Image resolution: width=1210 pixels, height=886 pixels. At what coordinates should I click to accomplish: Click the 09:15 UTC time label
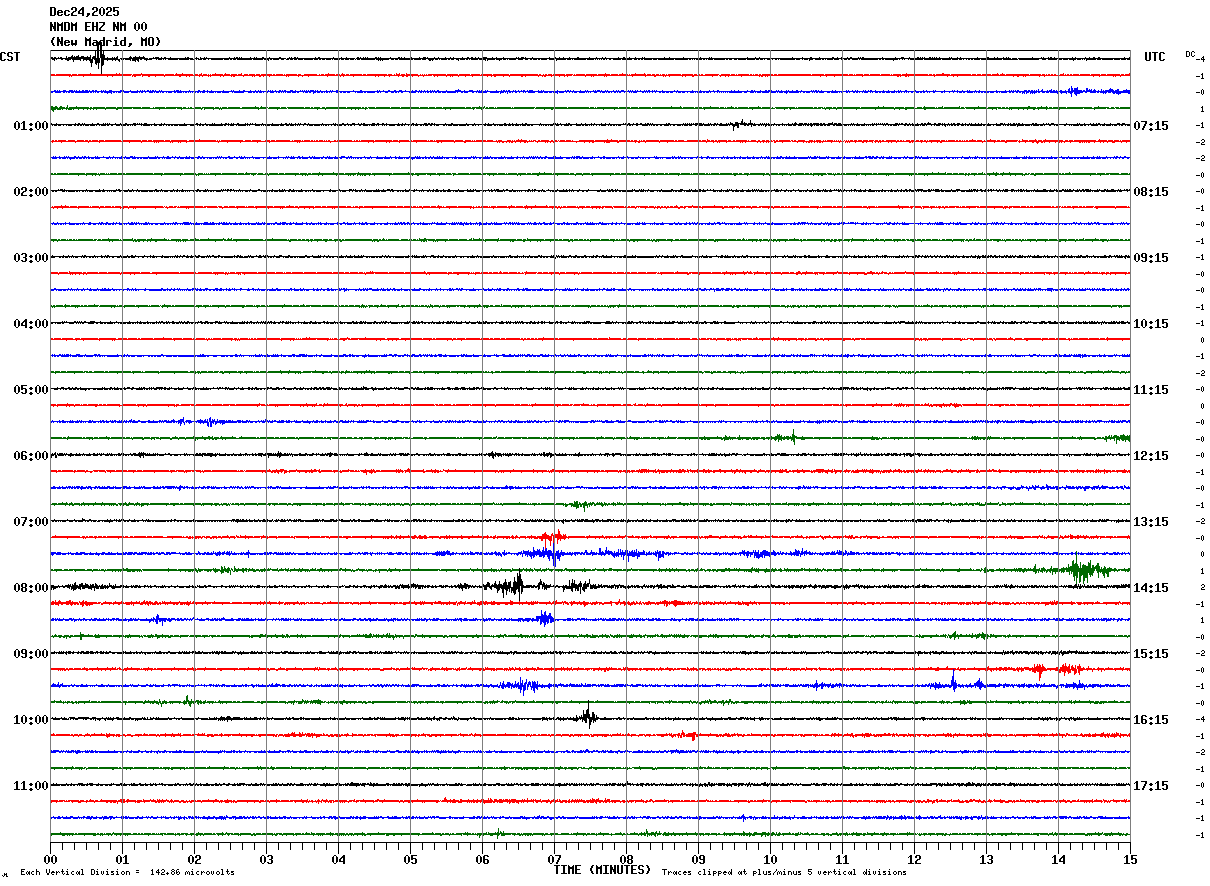[1150, 258]
